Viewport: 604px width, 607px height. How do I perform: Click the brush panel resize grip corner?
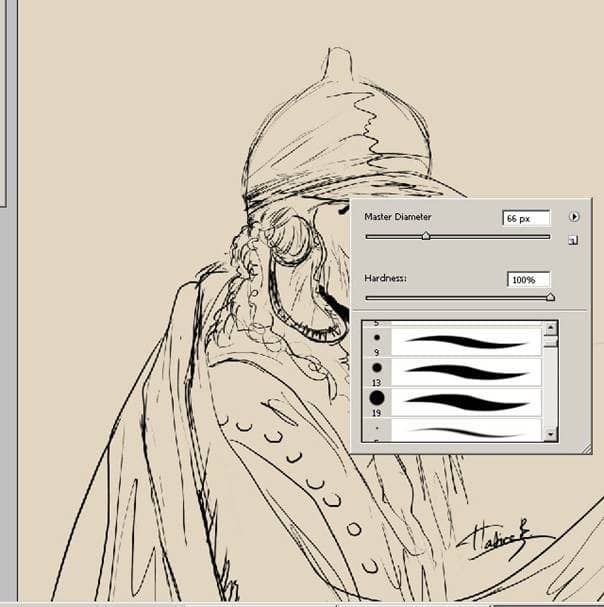click(x=586, y=448)
